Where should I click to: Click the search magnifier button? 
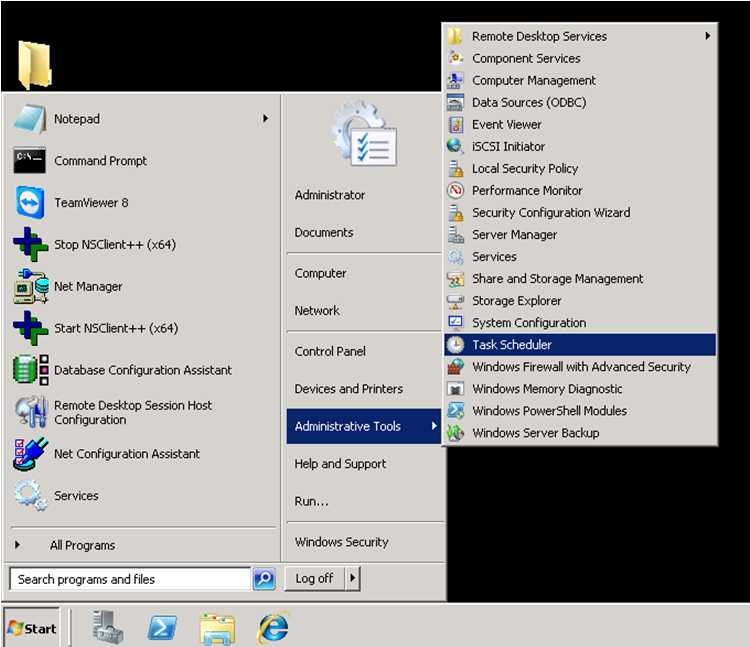pyautogui.click(x=265, y=579)
